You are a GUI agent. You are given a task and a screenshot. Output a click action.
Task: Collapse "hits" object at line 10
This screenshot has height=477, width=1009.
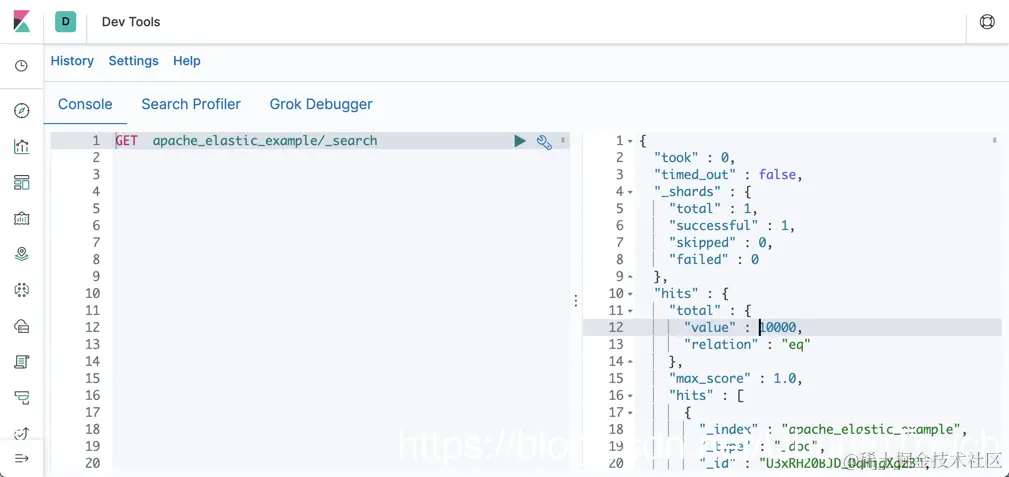coord(631,294)
